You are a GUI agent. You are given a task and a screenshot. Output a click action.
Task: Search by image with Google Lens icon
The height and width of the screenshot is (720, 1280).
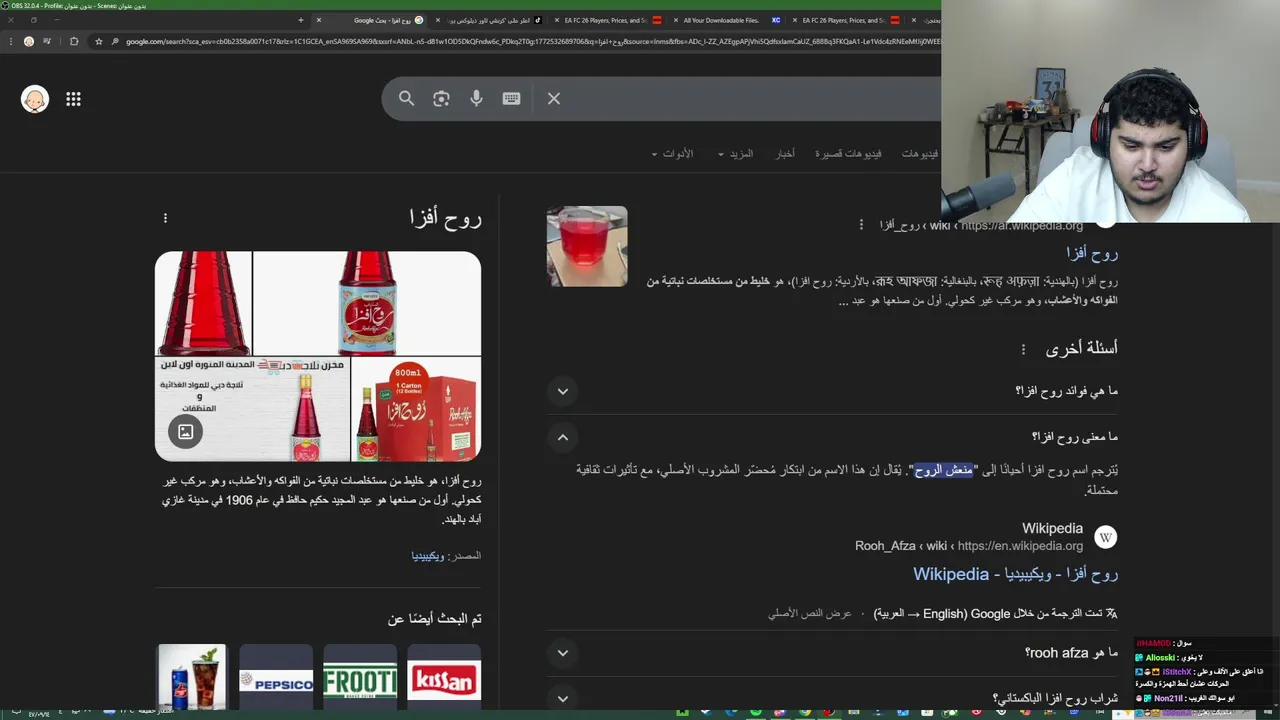441,99
